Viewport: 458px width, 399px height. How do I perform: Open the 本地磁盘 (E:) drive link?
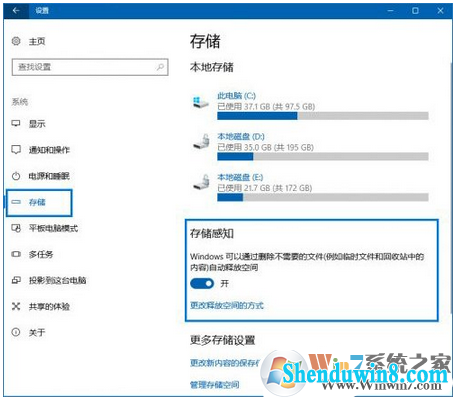point(240,177)
